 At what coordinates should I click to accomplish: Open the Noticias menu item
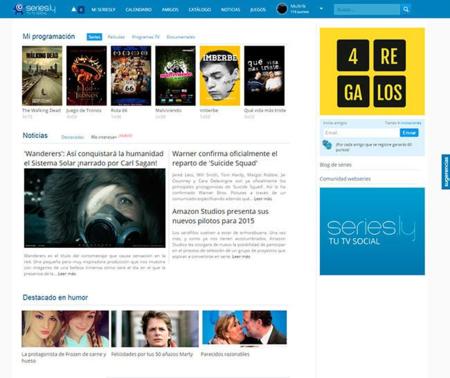pyautogui.click(x=230, y=10)
